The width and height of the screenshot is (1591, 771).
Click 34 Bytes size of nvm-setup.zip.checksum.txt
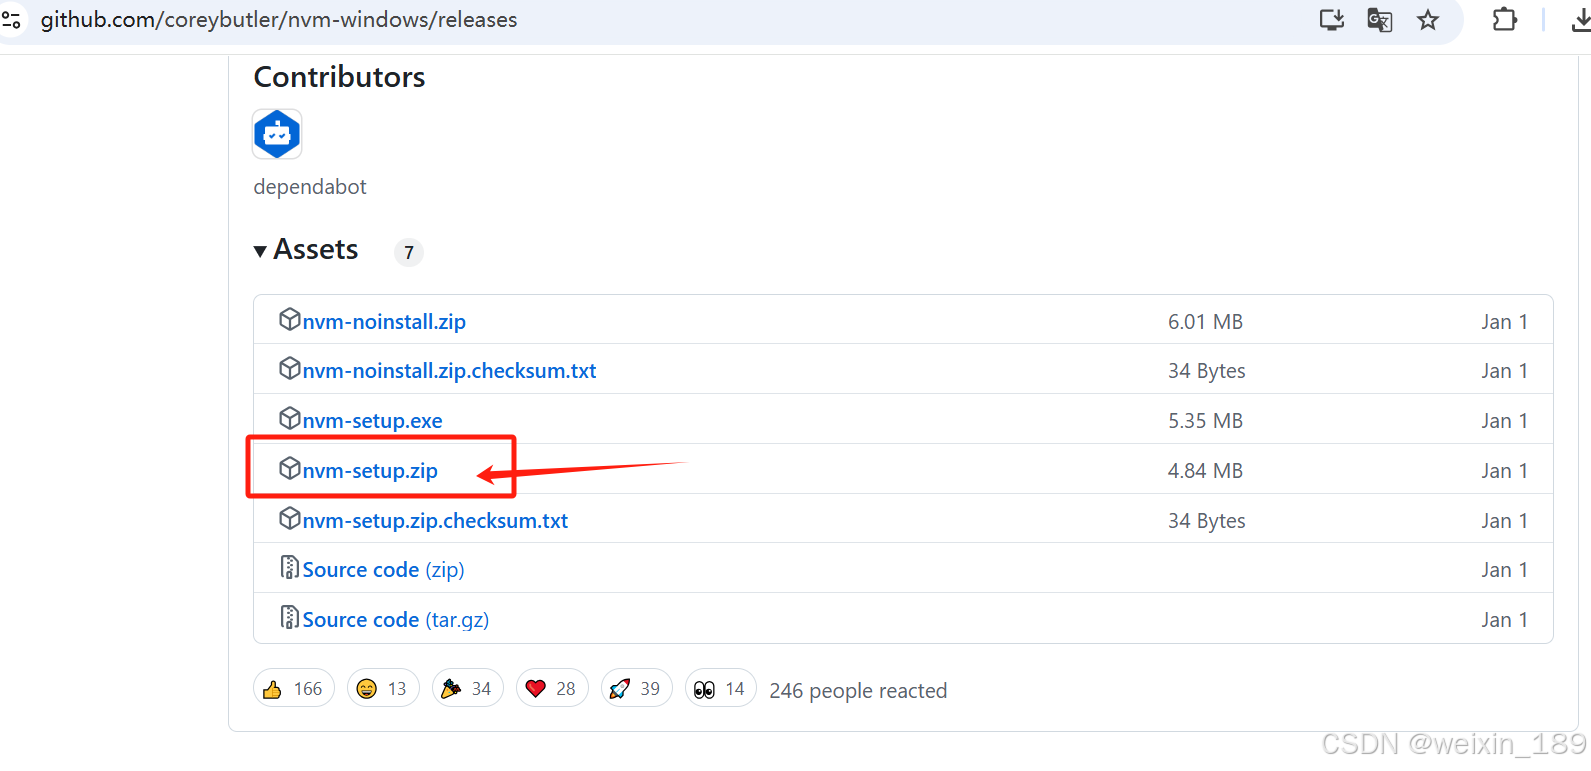point(1207,521)
